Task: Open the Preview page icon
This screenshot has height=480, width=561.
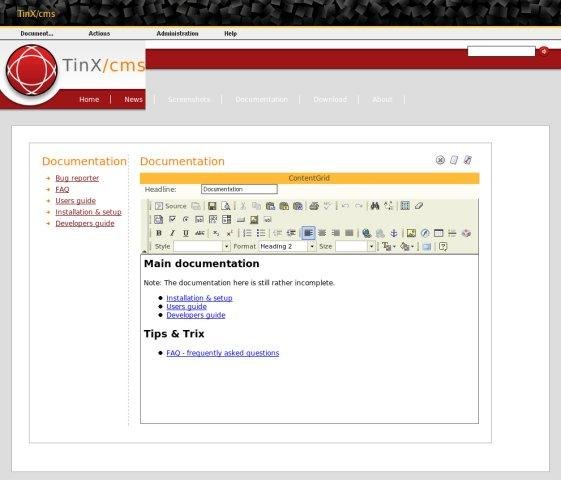Action: point(225,206)
